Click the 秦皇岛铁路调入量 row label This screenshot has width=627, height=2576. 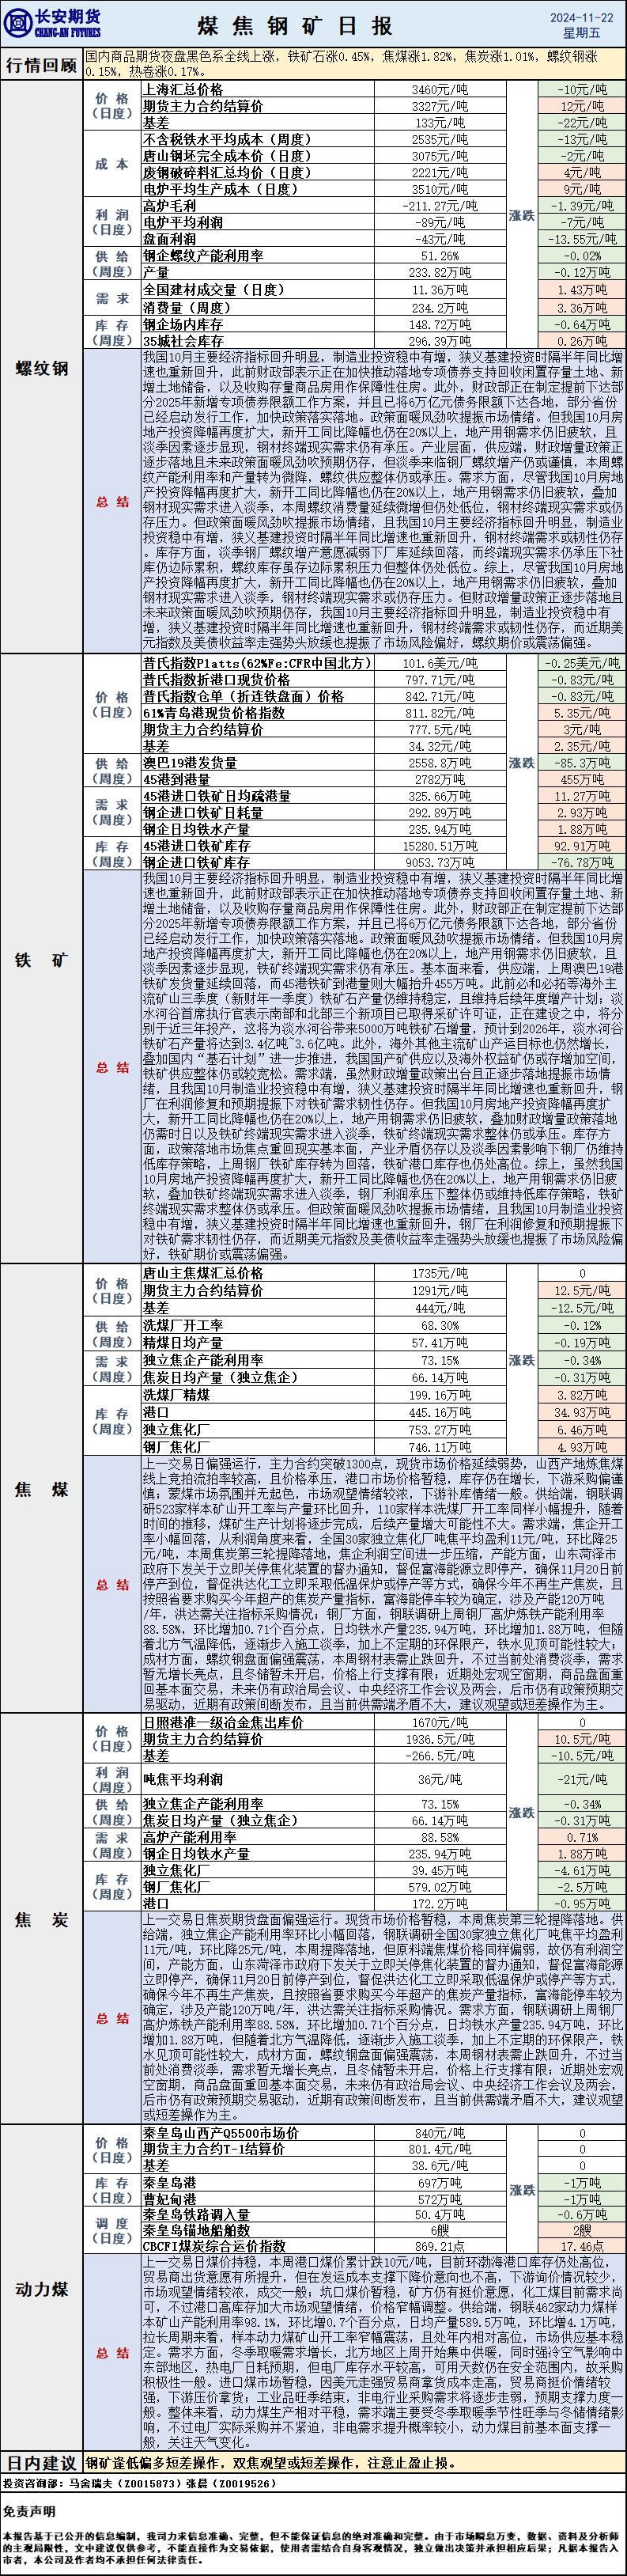(x=197, y=2215)
